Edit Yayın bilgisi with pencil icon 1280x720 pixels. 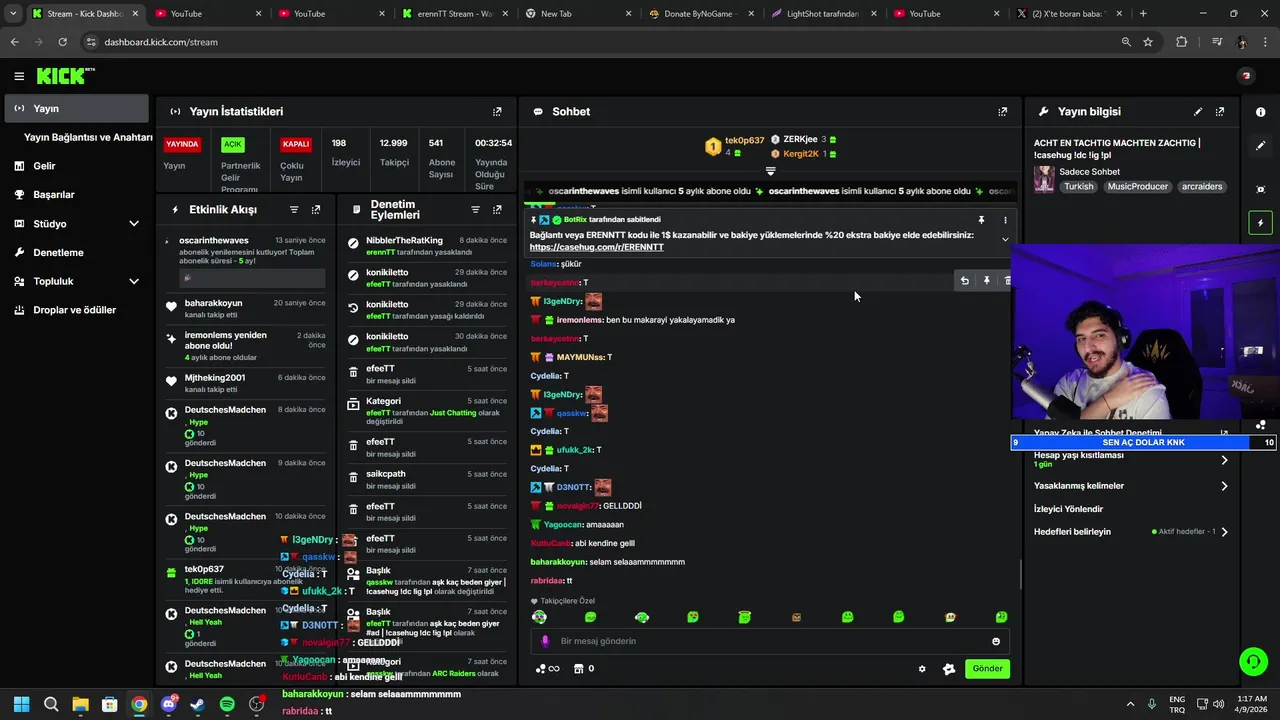(1198, 112)
